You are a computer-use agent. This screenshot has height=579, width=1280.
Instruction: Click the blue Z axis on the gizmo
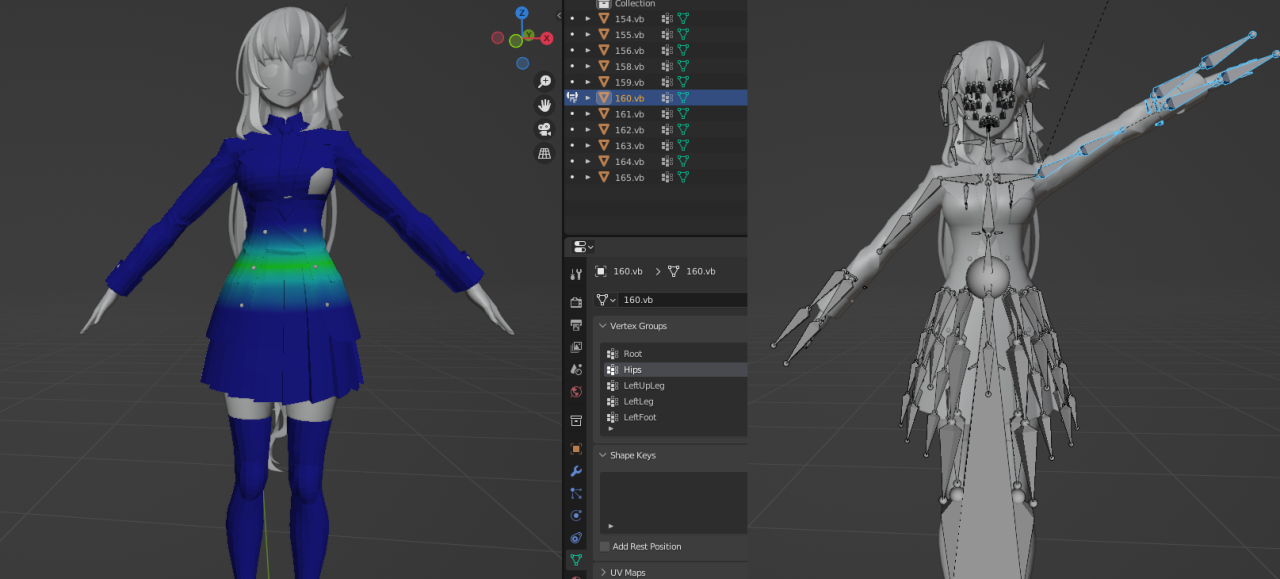521,14
